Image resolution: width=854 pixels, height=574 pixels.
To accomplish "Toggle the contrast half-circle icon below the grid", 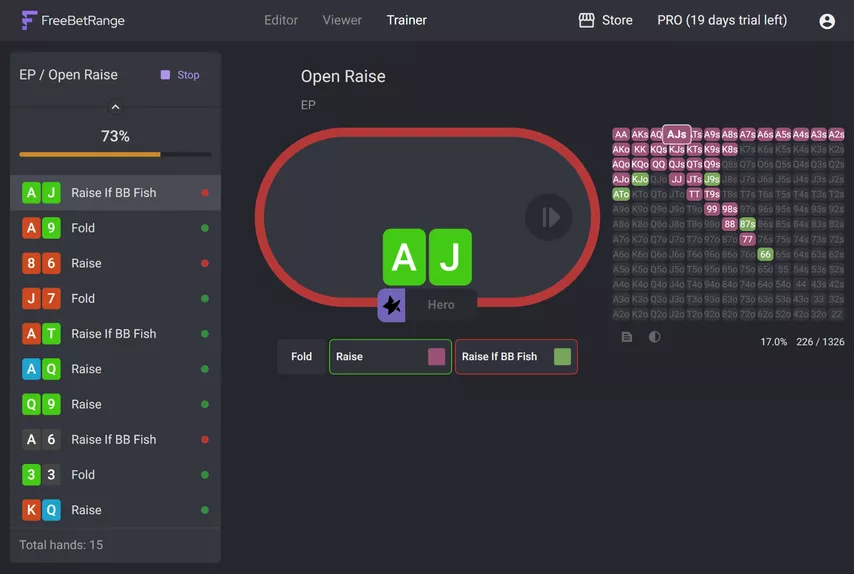I will pyautogui.click(x=655, y=337).
